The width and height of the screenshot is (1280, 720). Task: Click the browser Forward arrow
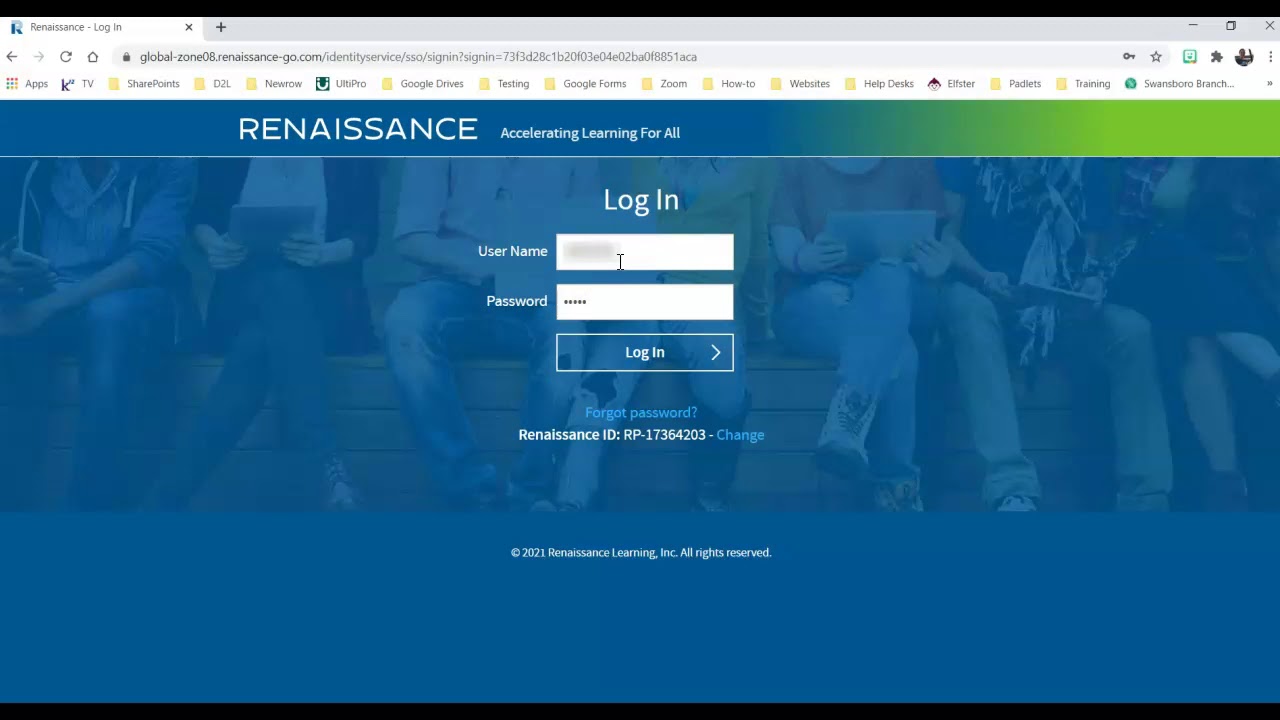39,57
